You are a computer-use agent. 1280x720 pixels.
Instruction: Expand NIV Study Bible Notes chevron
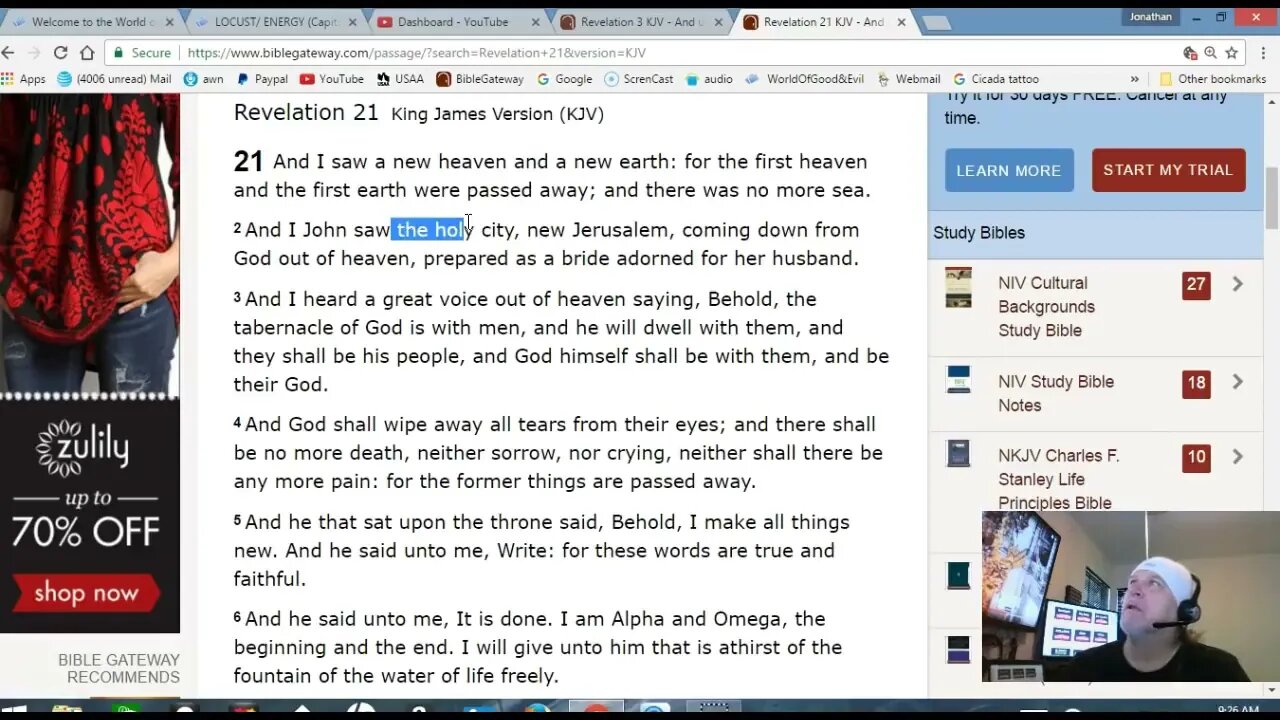(1237, 382)
